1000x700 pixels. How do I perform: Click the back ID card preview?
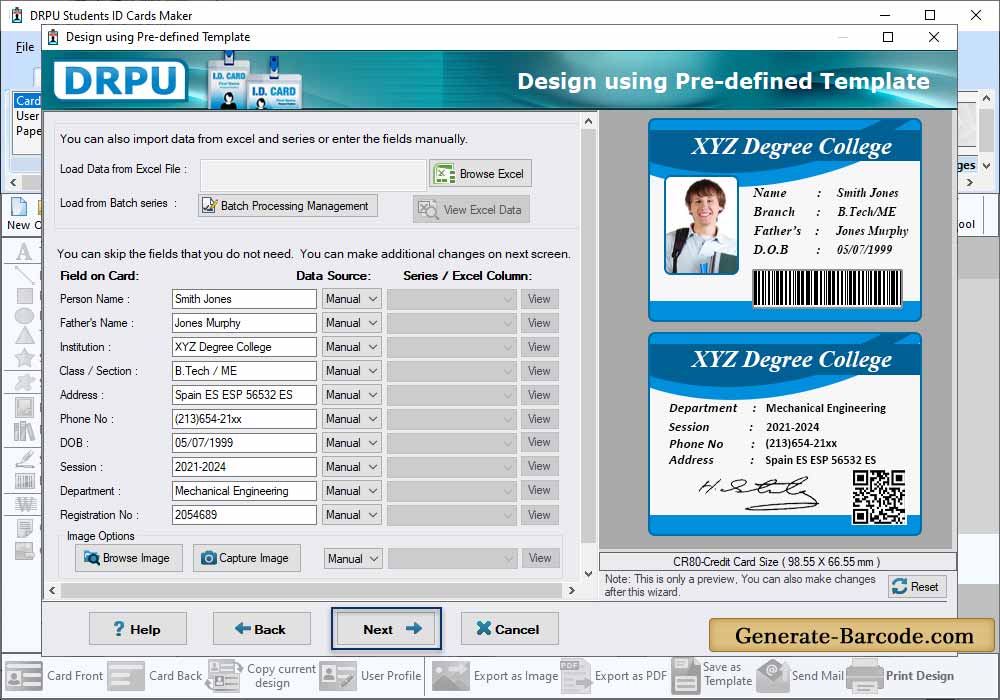(x=784, y=434)
